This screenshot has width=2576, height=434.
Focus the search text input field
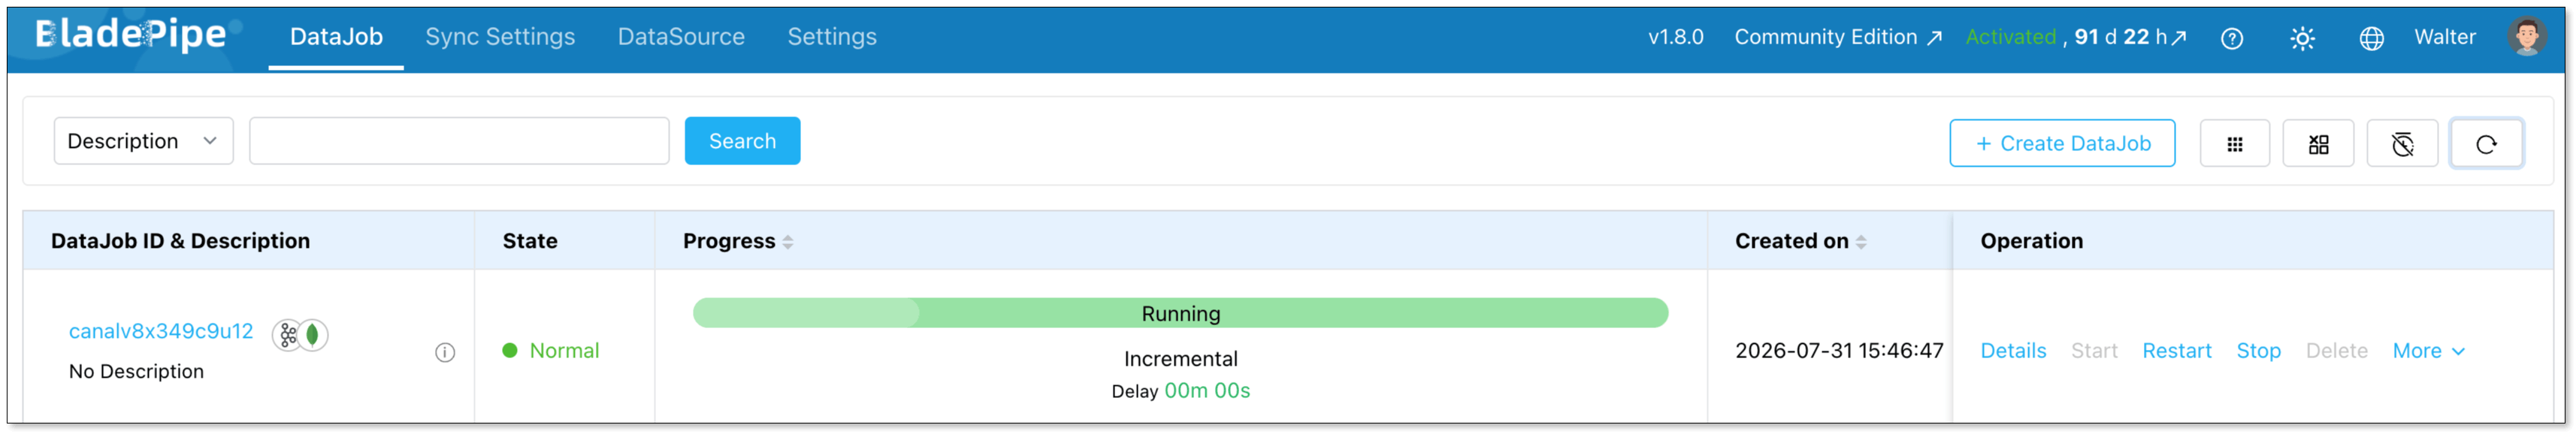pyautogui.click(x=459, y=141)
